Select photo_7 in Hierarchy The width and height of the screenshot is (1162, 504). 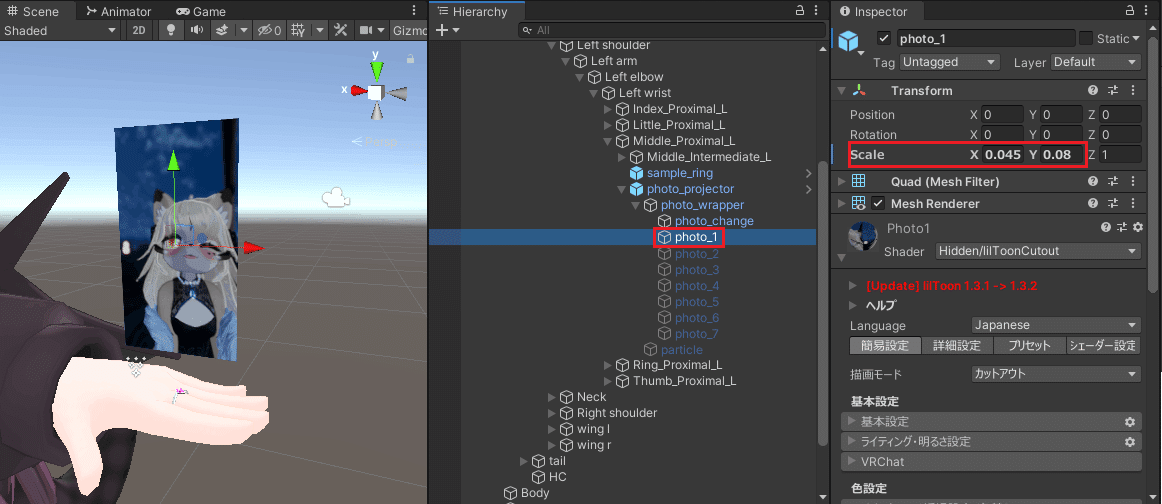(x=697, y=334)
